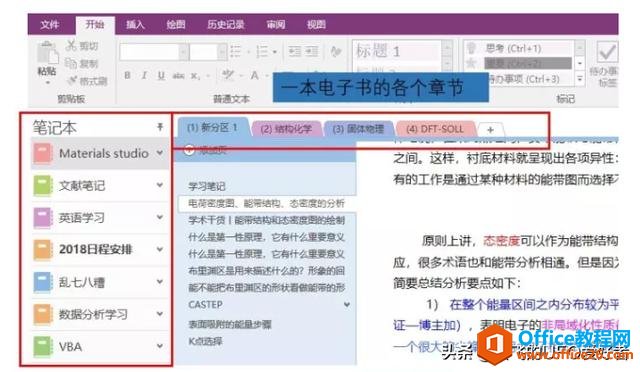Open the bullet list style arrow

[x=248, y=52]
